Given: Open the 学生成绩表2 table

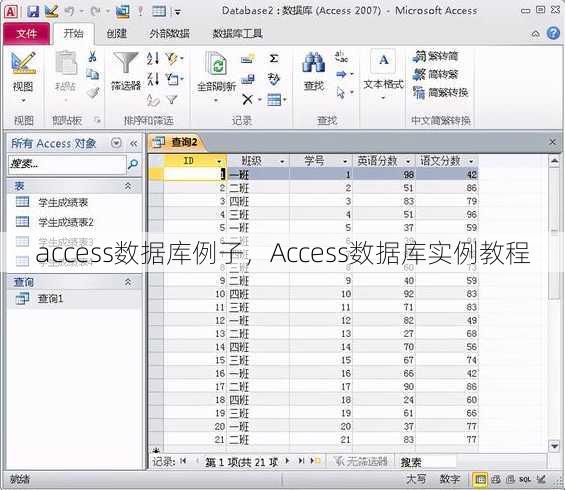Looking at the screenshot, I should [x=55, y=222].
